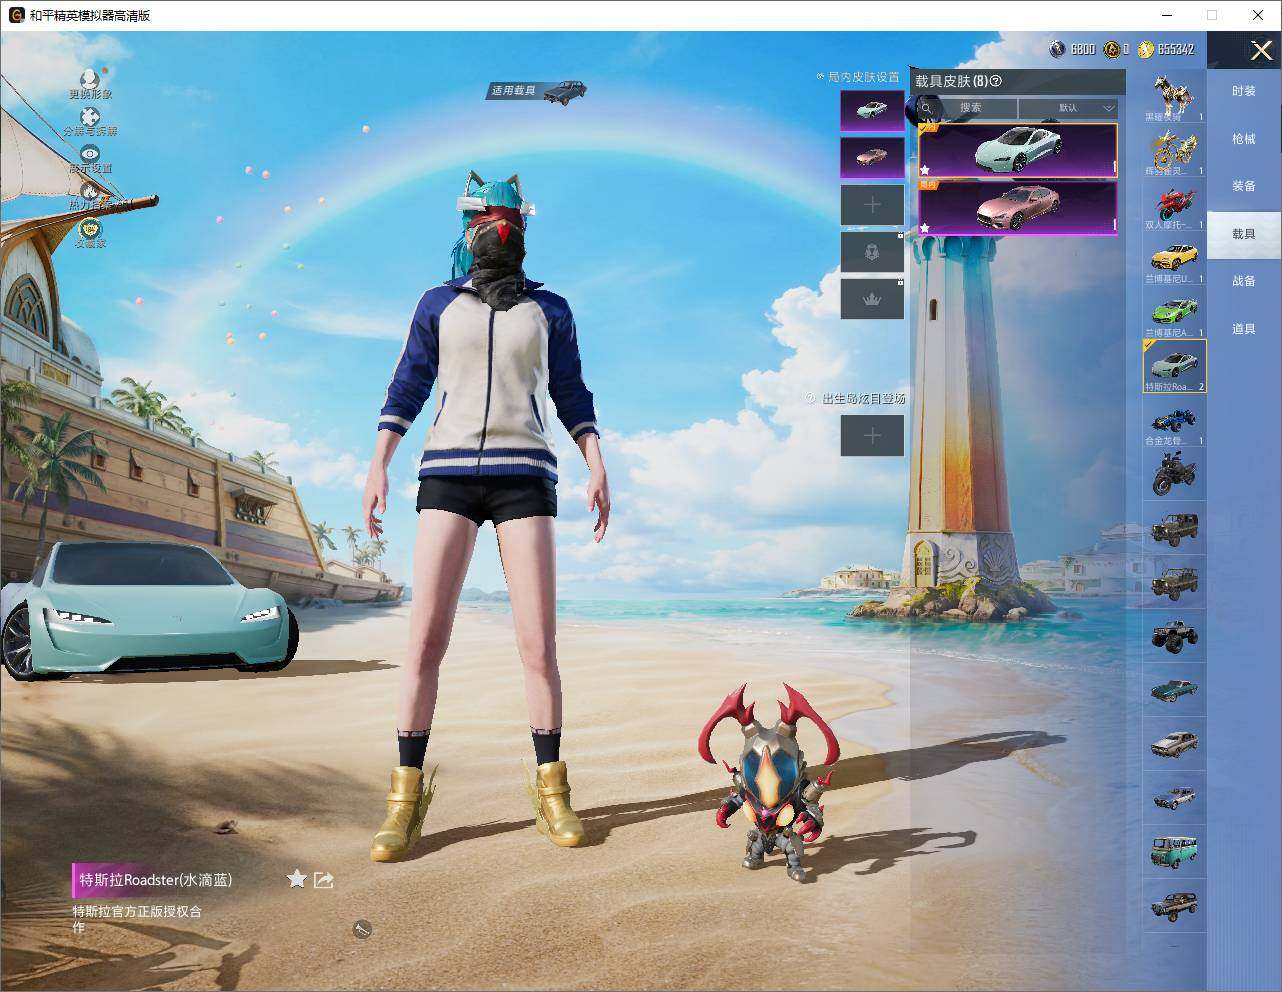
Task: Favorite the Tesla Roadster with star icon
Action: click(x=297, y=879)
